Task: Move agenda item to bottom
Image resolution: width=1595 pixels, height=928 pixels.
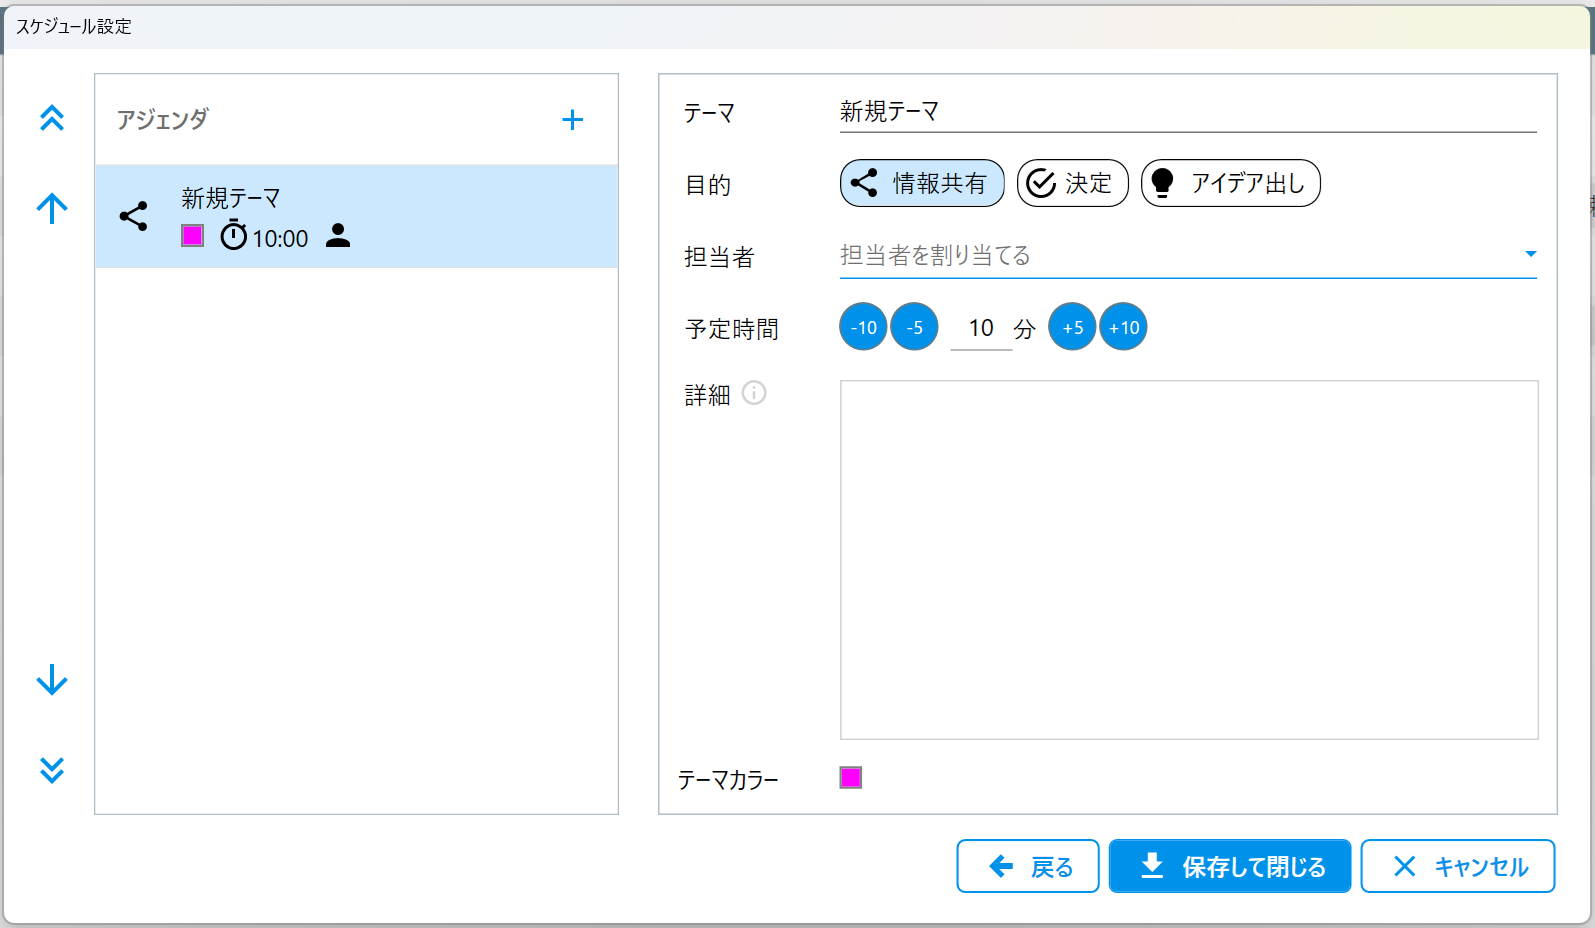Action: pos(52,770)
